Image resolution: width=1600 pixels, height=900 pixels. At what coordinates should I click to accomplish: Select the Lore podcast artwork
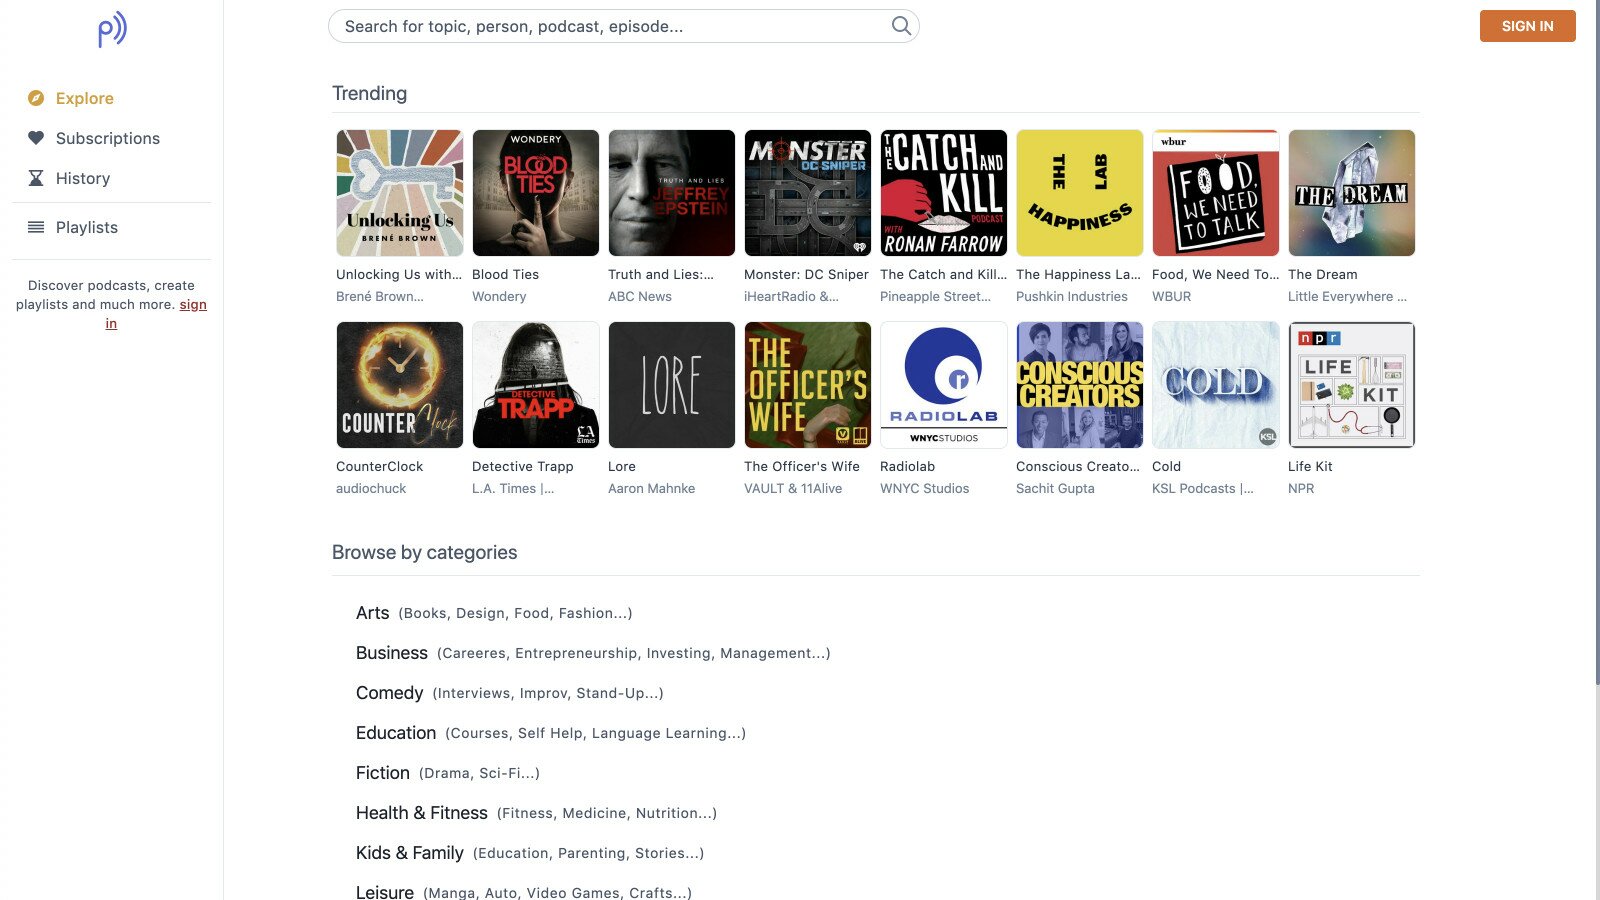pos(671,385)
